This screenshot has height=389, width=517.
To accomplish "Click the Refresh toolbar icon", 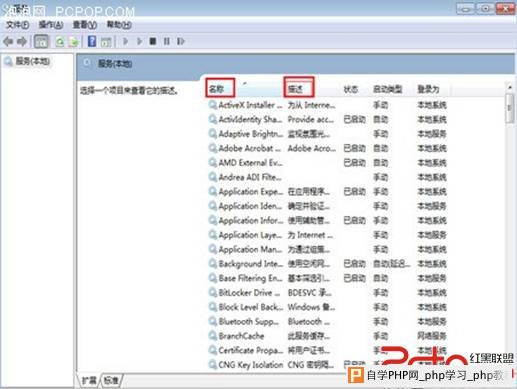I will (x=60, y=42).
